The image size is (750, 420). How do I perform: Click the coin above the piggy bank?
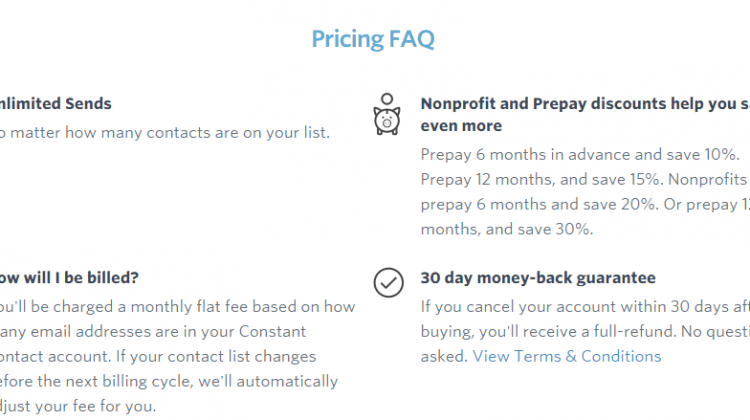click(x=387, y=99)
